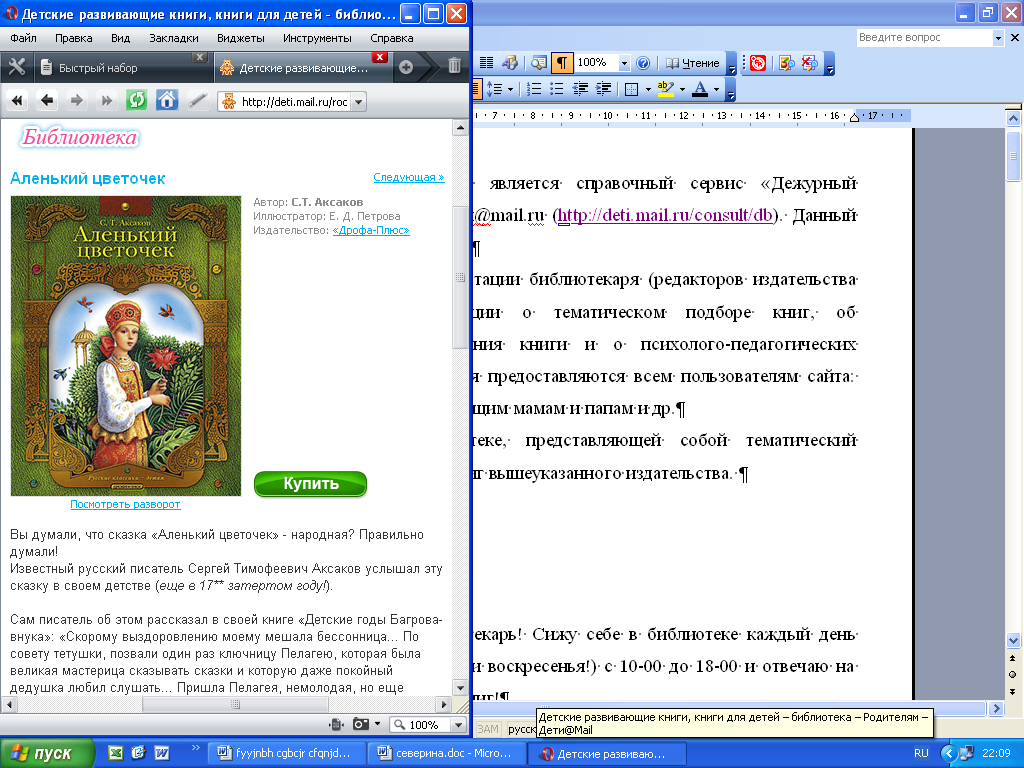Follow the Следующая » link
The image size is (1024, 768).
409,177
